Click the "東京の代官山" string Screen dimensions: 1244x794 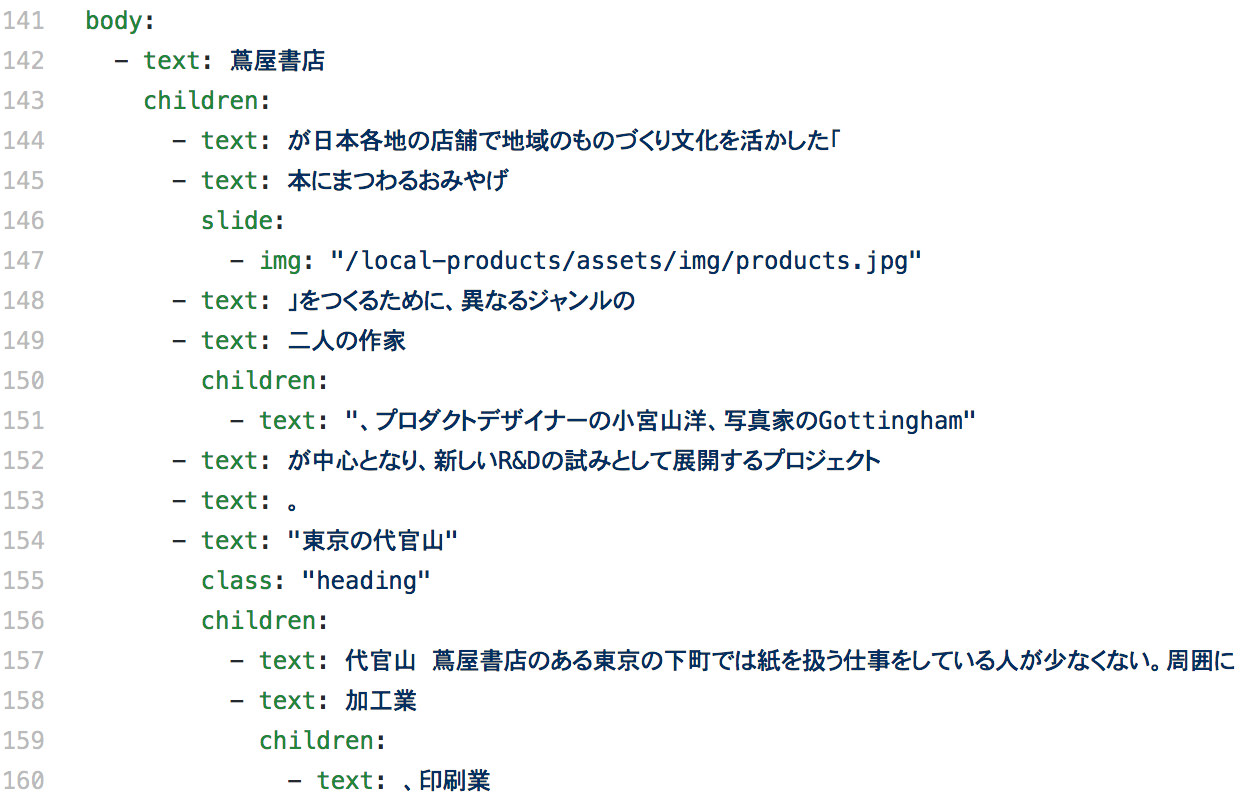click(372, 540)
